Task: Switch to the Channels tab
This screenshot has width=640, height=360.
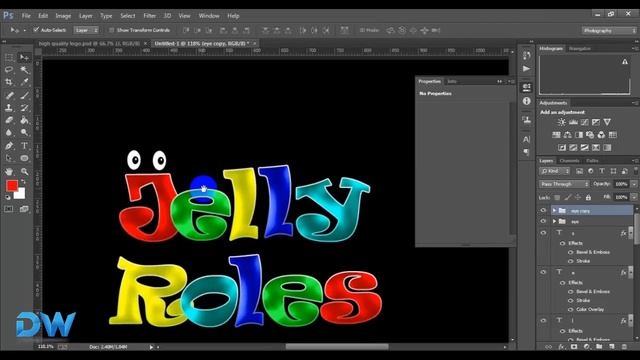Action: pos(569,161)
